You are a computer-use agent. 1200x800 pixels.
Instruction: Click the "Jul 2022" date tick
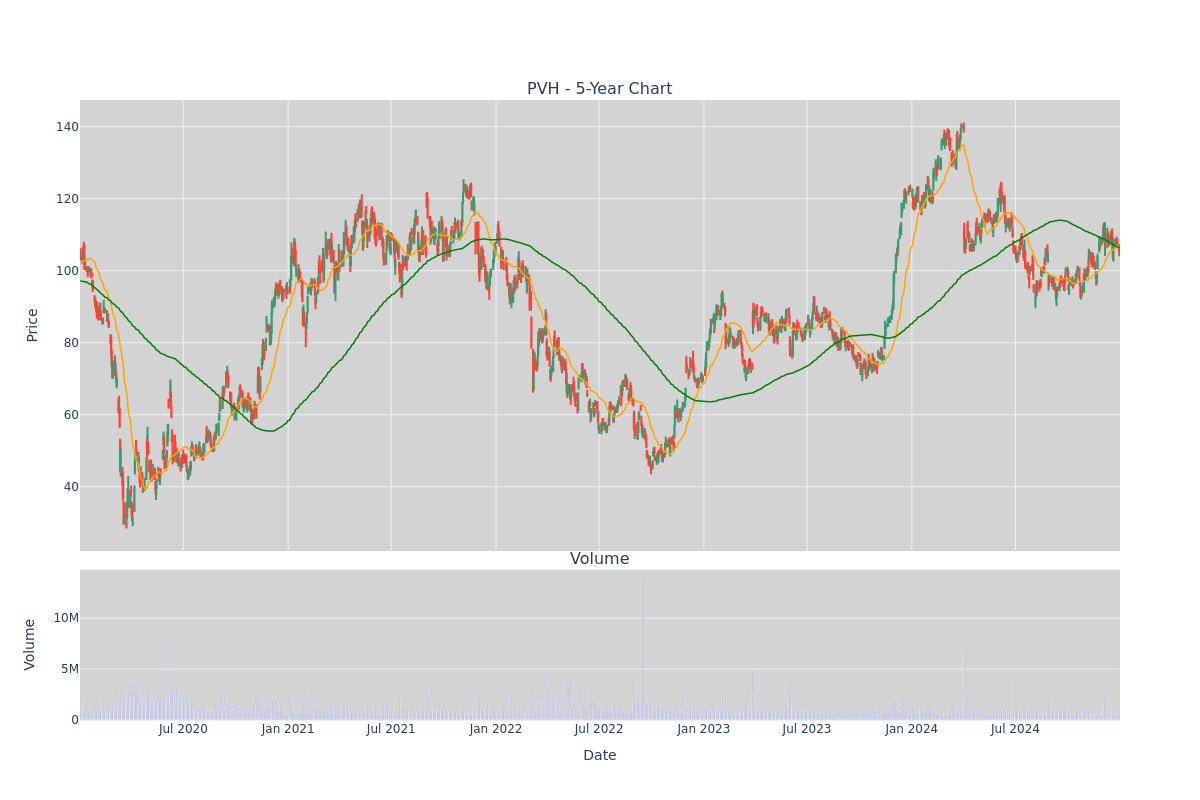[x=599, y=729]
